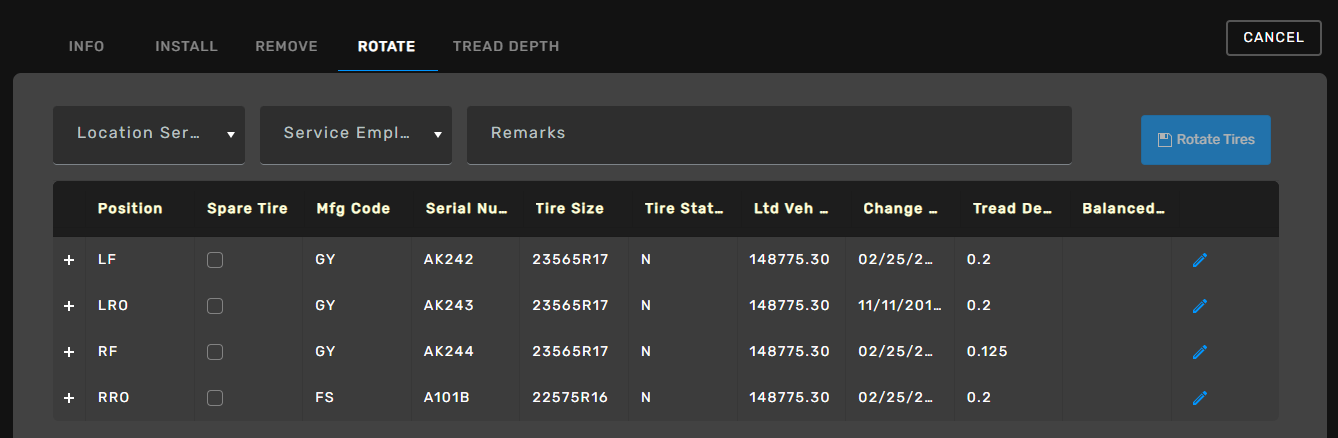Click into the Remarks text field
1338x438 pixels.
click(769, 134)
